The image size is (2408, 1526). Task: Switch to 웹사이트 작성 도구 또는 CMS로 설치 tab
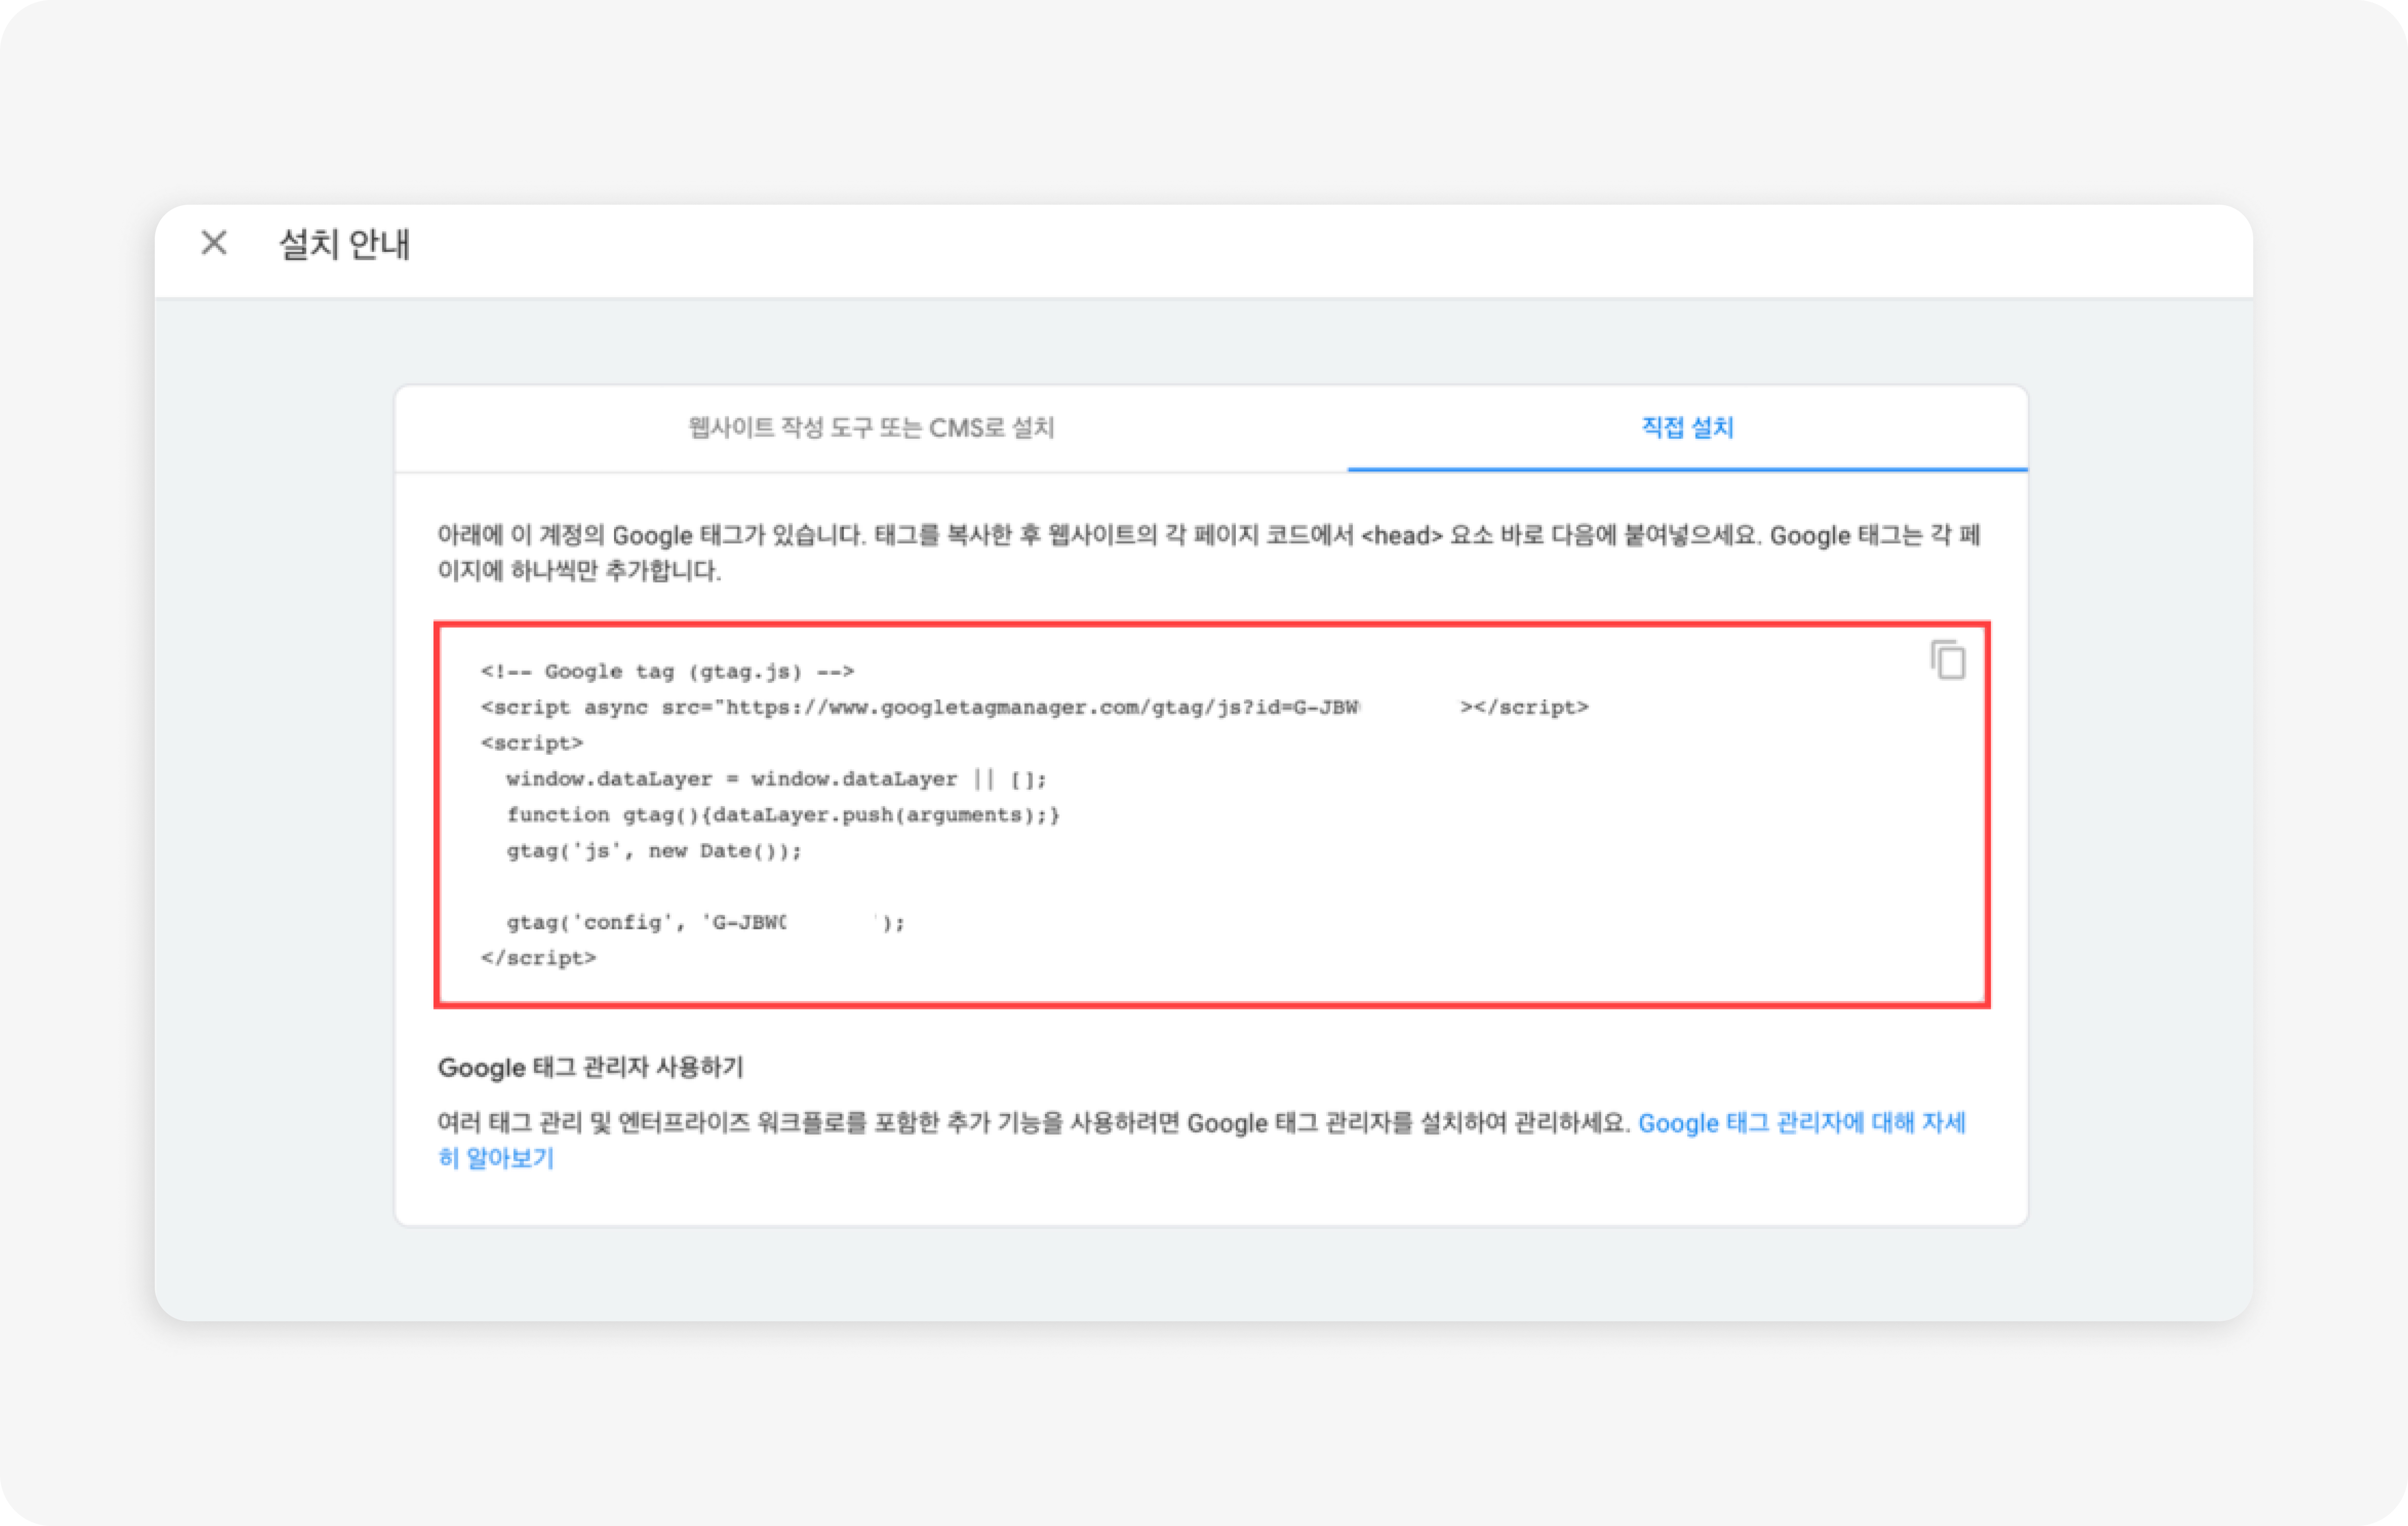pyautogui.click(x=871, y=428)
